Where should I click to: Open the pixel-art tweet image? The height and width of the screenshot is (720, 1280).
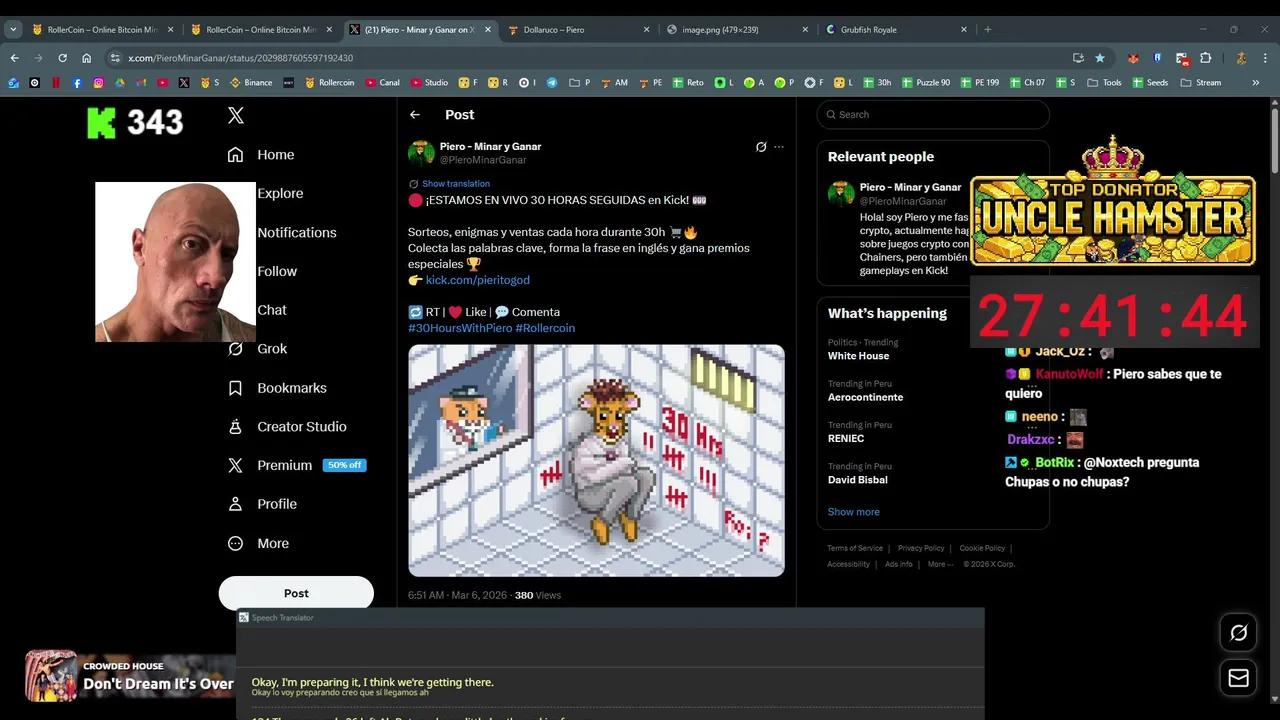[x=596, y=460]
